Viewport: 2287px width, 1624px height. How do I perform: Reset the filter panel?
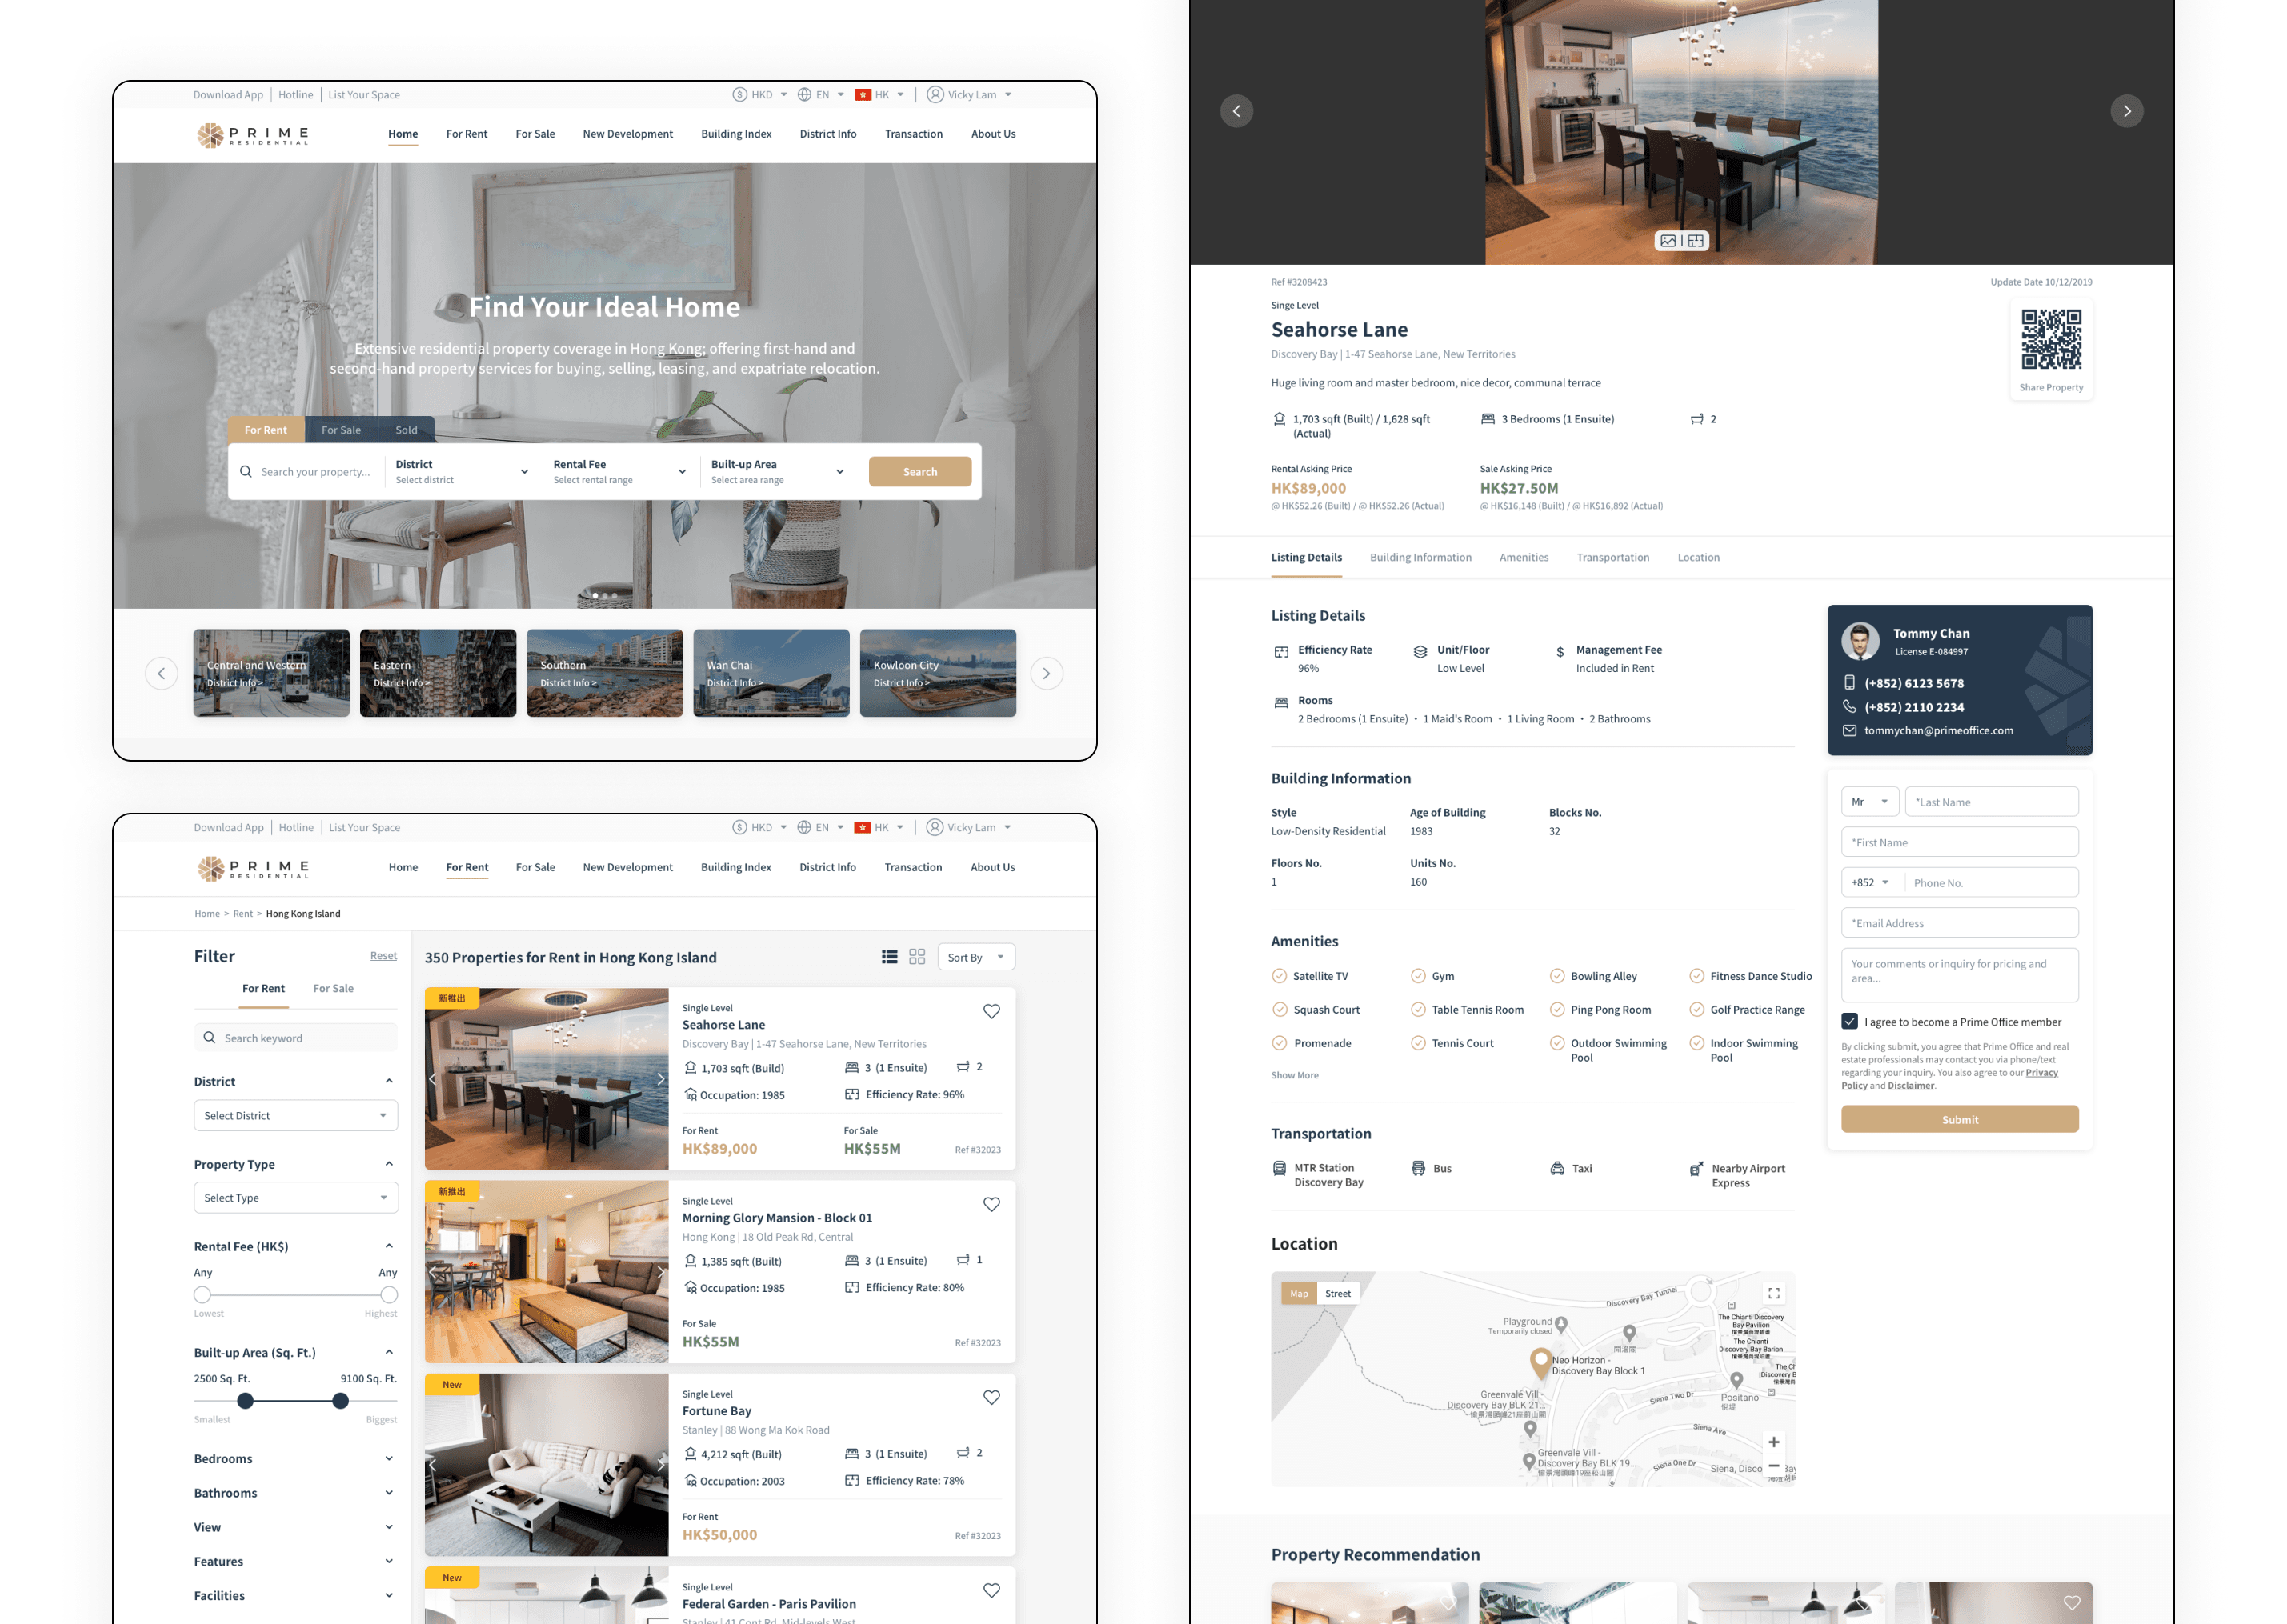pos(383,956)
